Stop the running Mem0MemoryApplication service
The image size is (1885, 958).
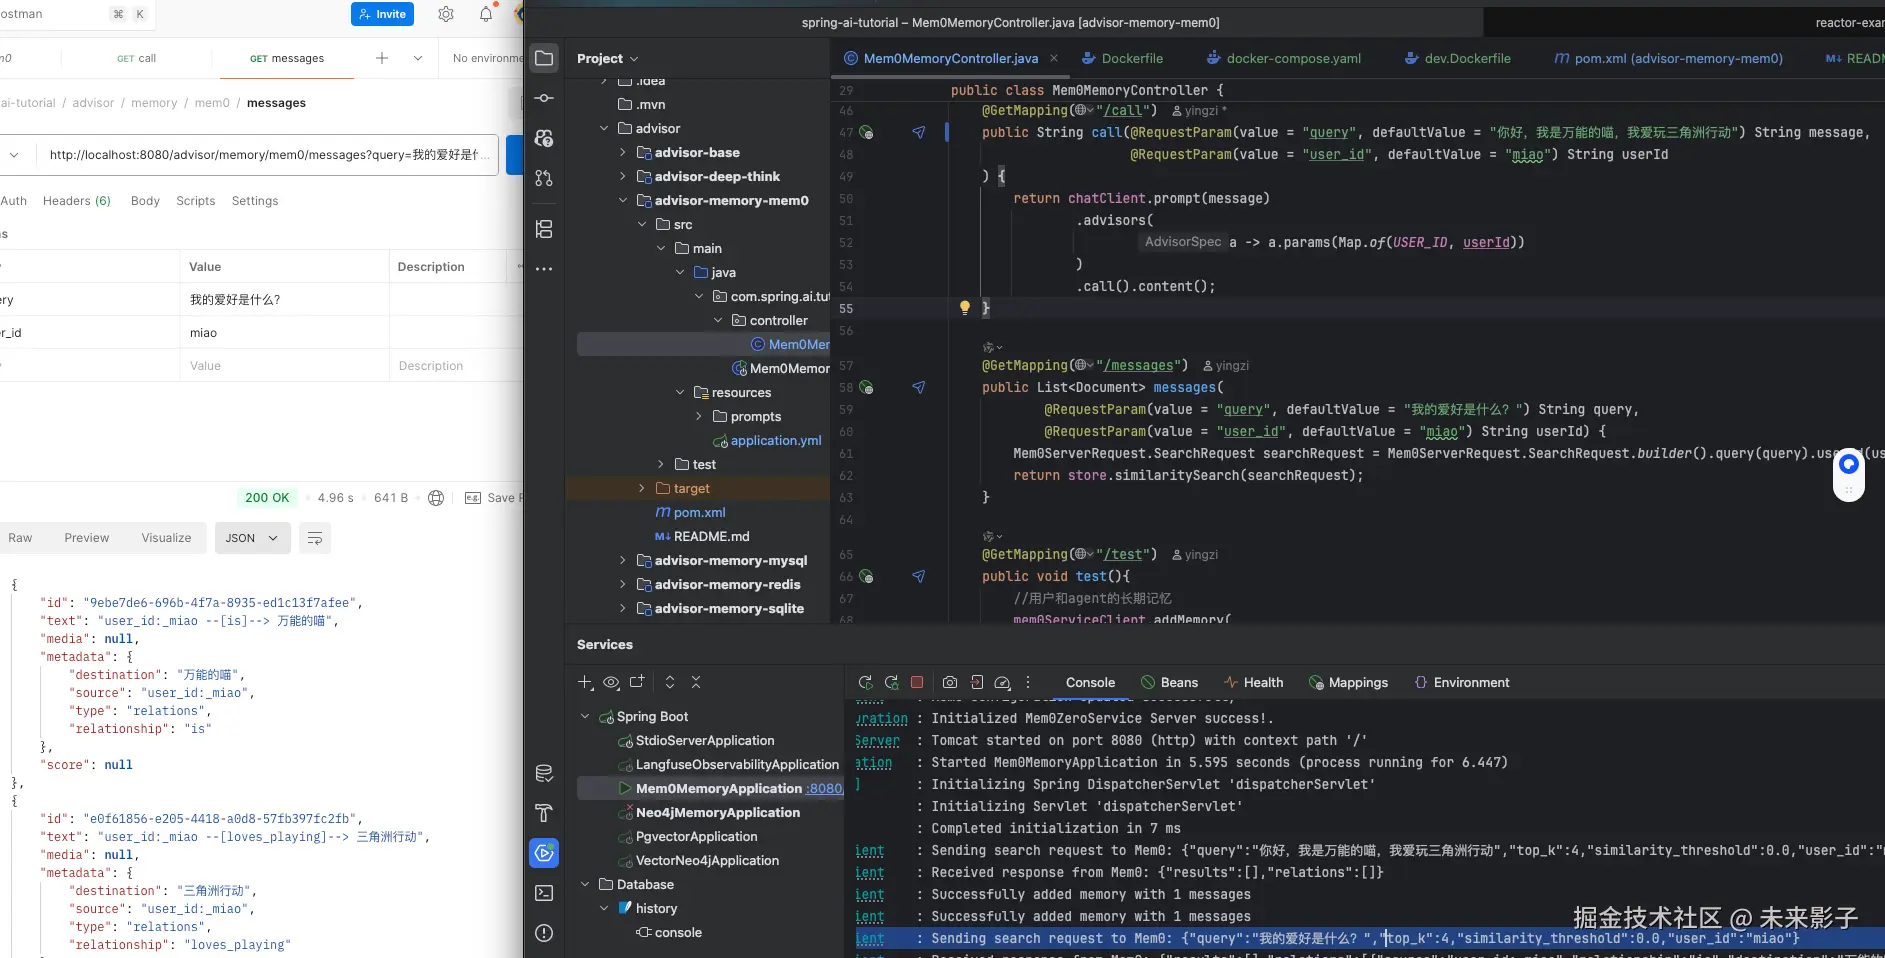coord(917,682)
